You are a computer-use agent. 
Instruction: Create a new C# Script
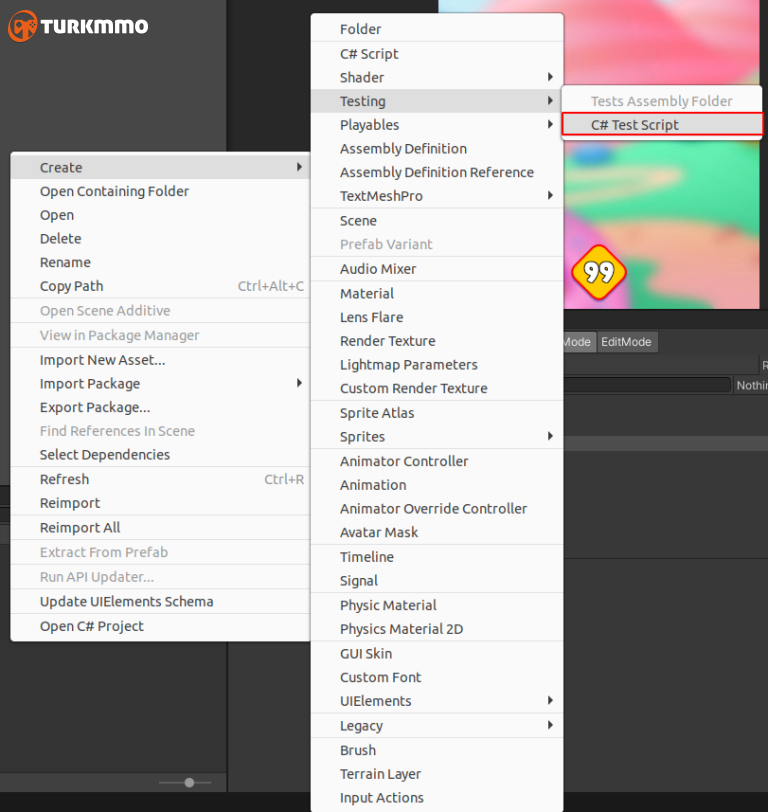437,54
